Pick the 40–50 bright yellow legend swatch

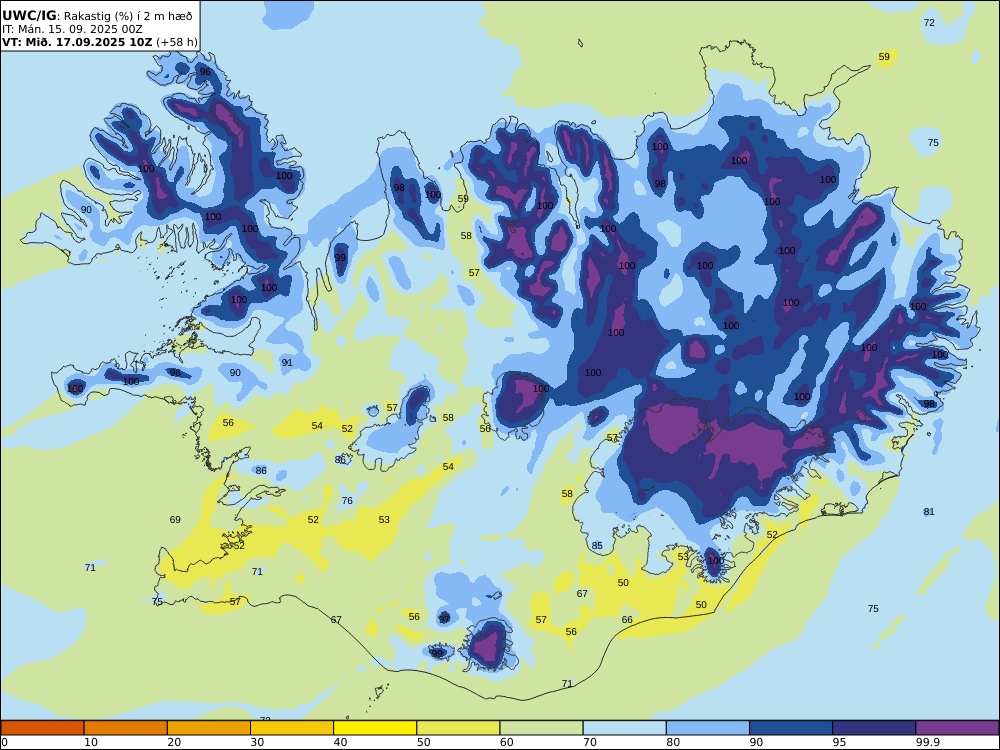pos(375,728)
